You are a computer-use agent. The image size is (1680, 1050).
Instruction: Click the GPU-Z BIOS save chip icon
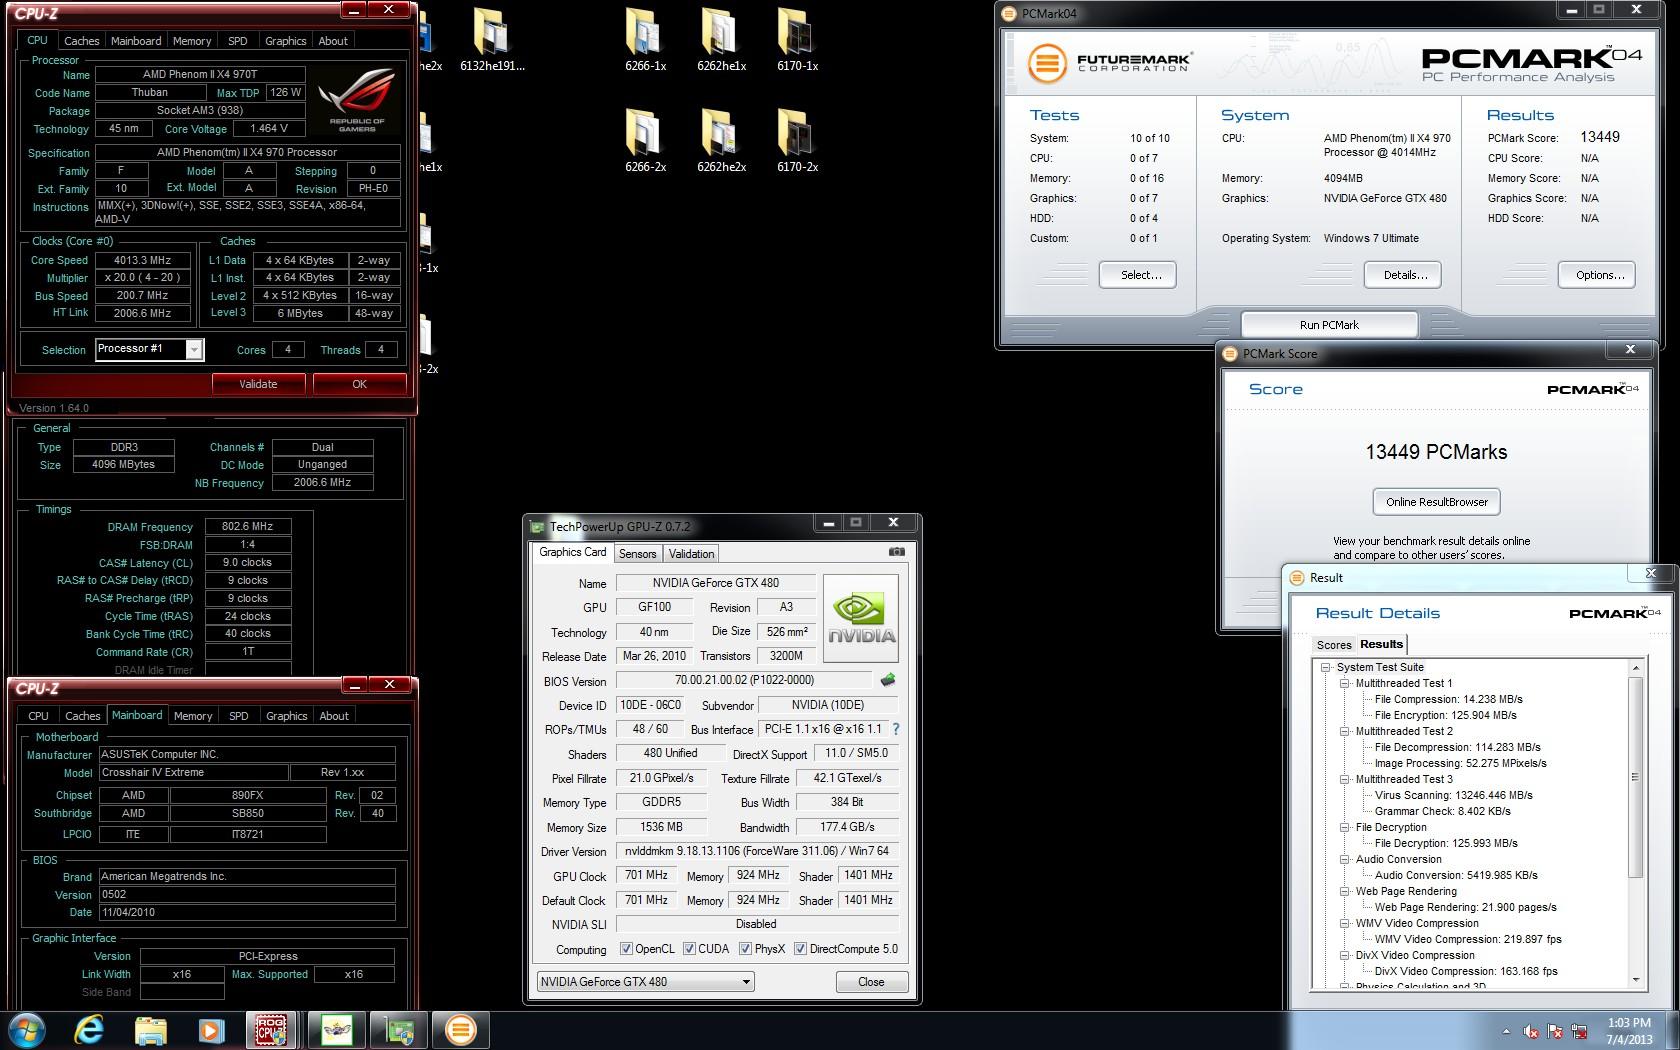887,680
